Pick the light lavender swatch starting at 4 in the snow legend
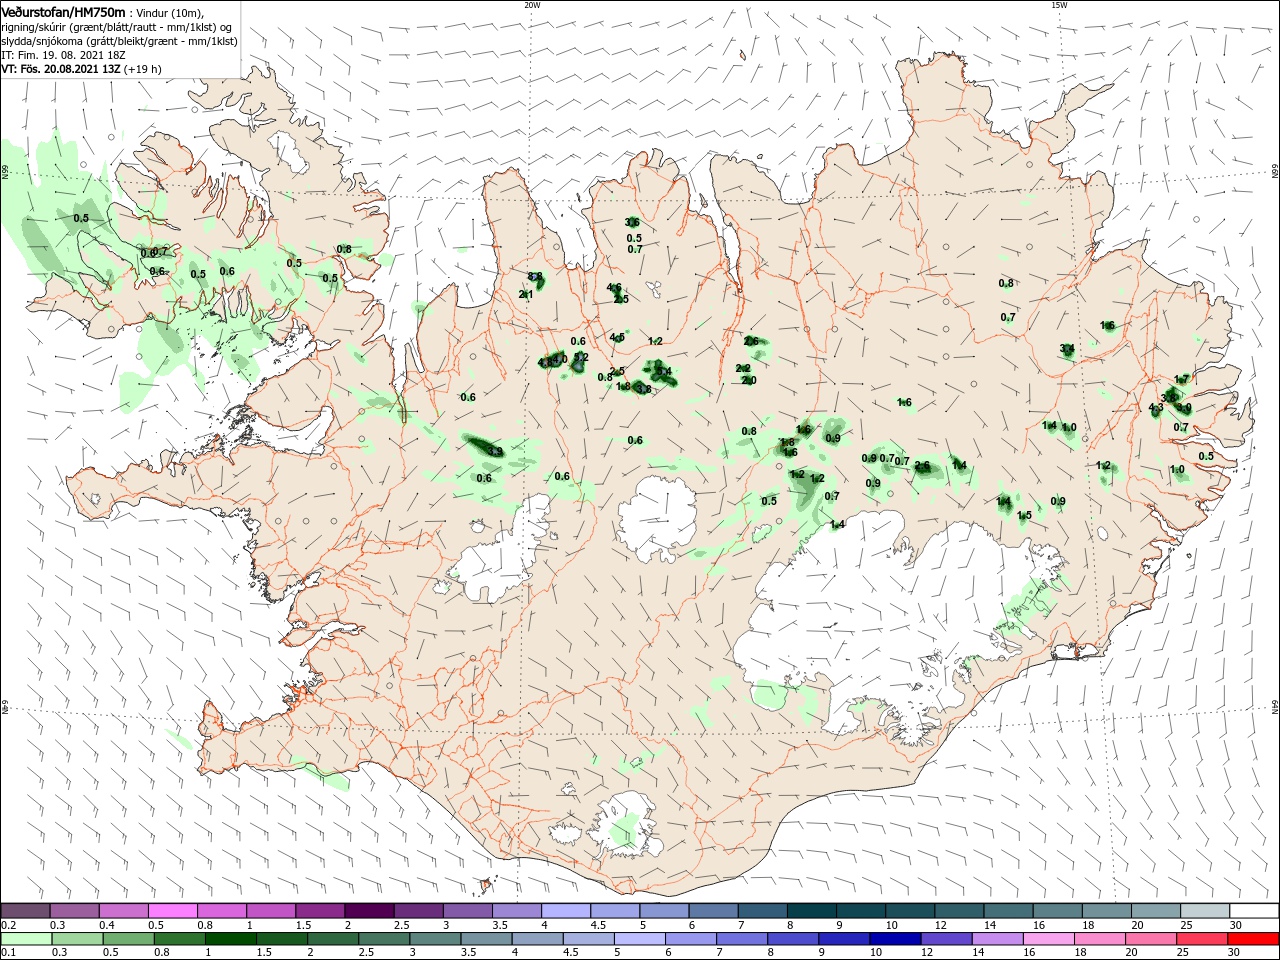Image resolution: width=1280 pixels, height=960 pixels. coord(564,911)
